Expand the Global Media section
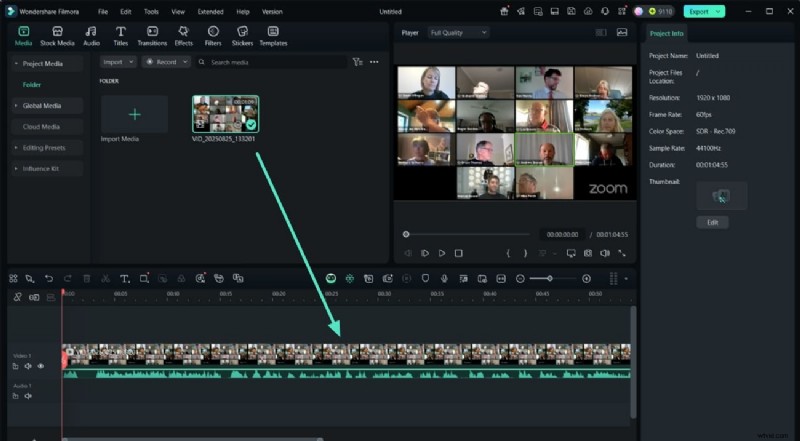Image resolution: width=800 pixels, height=441 pixels. click(x=42, y=105)
